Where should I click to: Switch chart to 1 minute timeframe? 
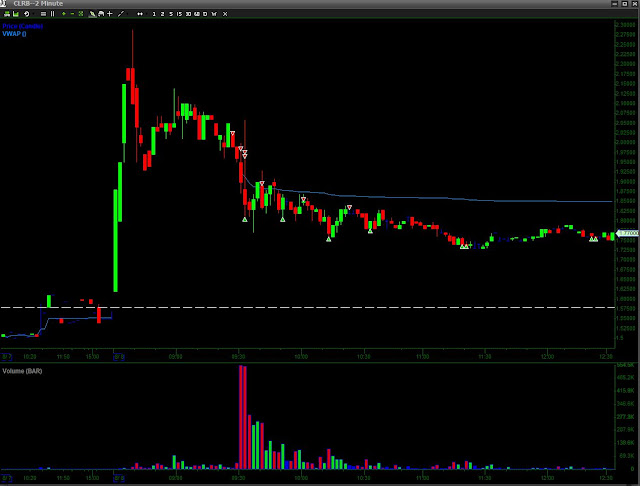[154, 14]
